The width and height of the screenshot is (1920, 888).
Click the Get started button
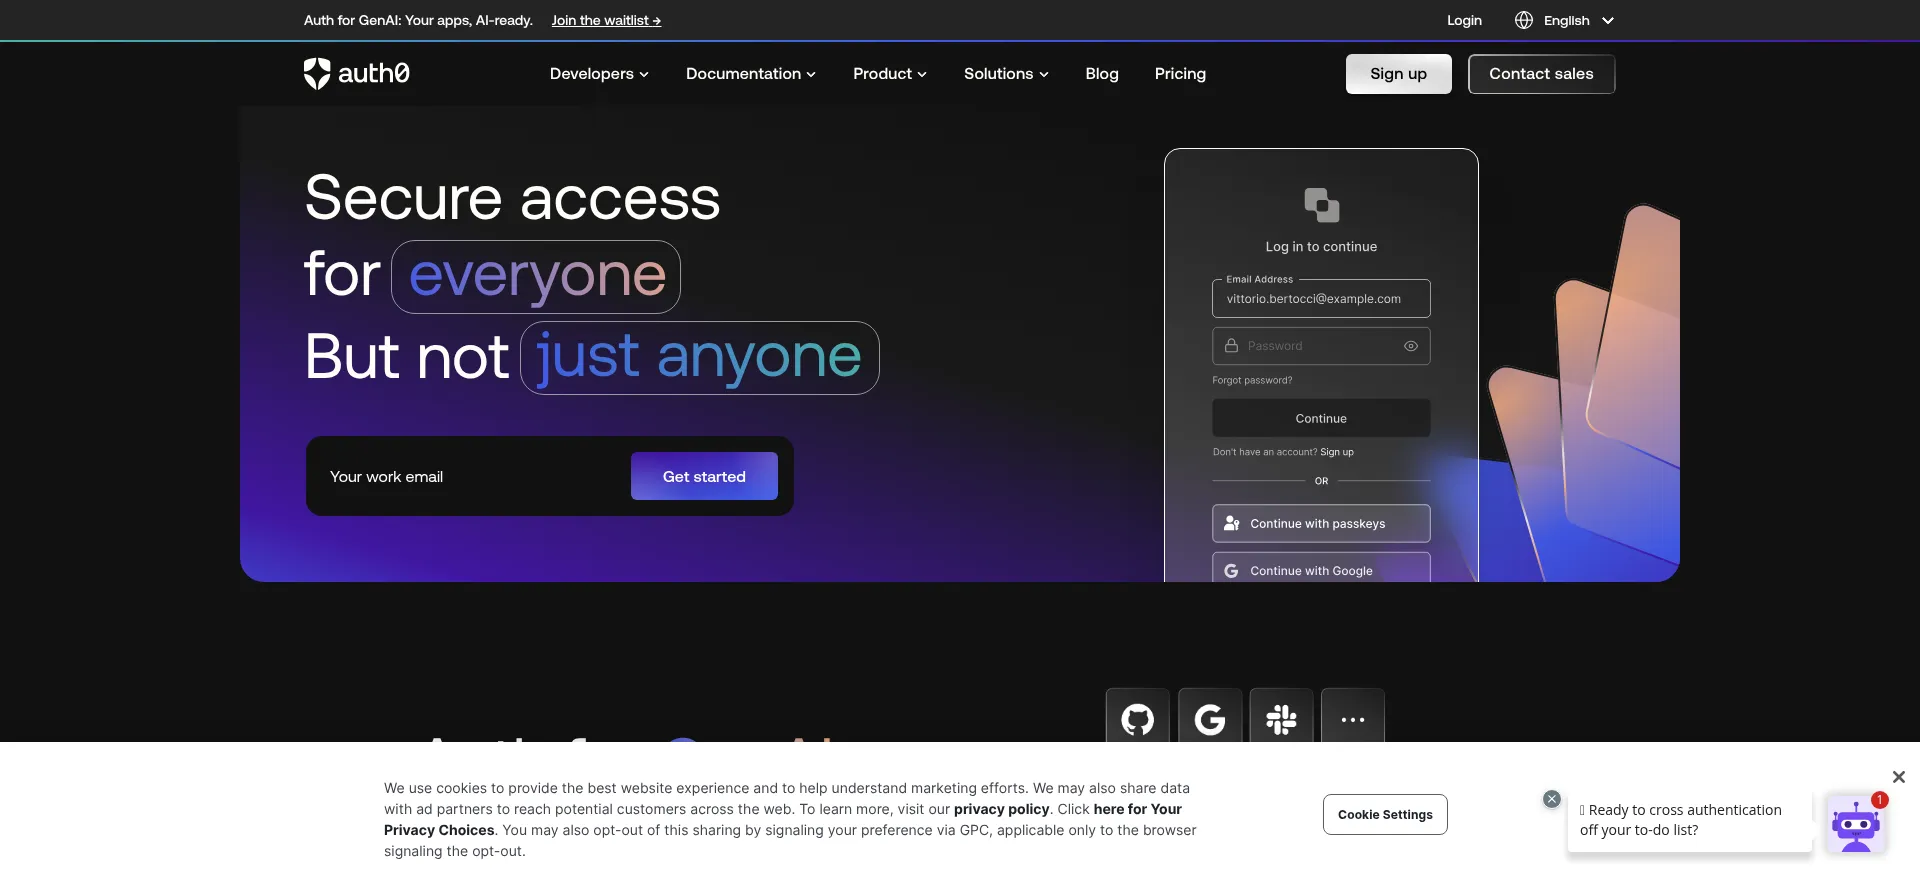click(x=704, y=476)
